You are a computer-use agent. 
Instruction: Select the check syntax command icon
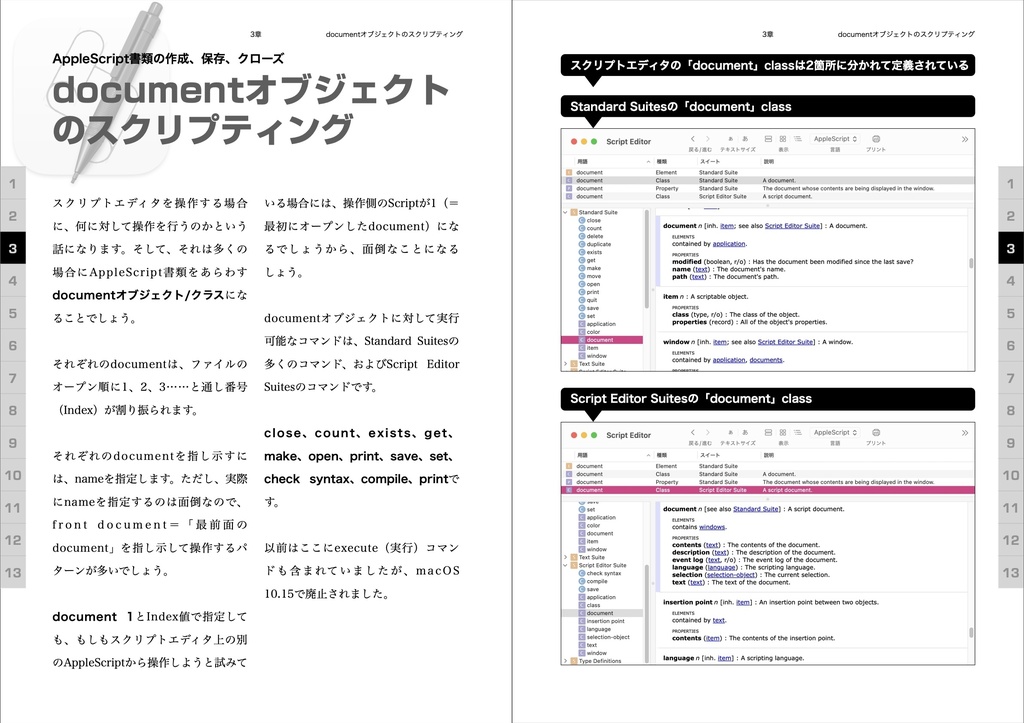(x=580, y=573)
